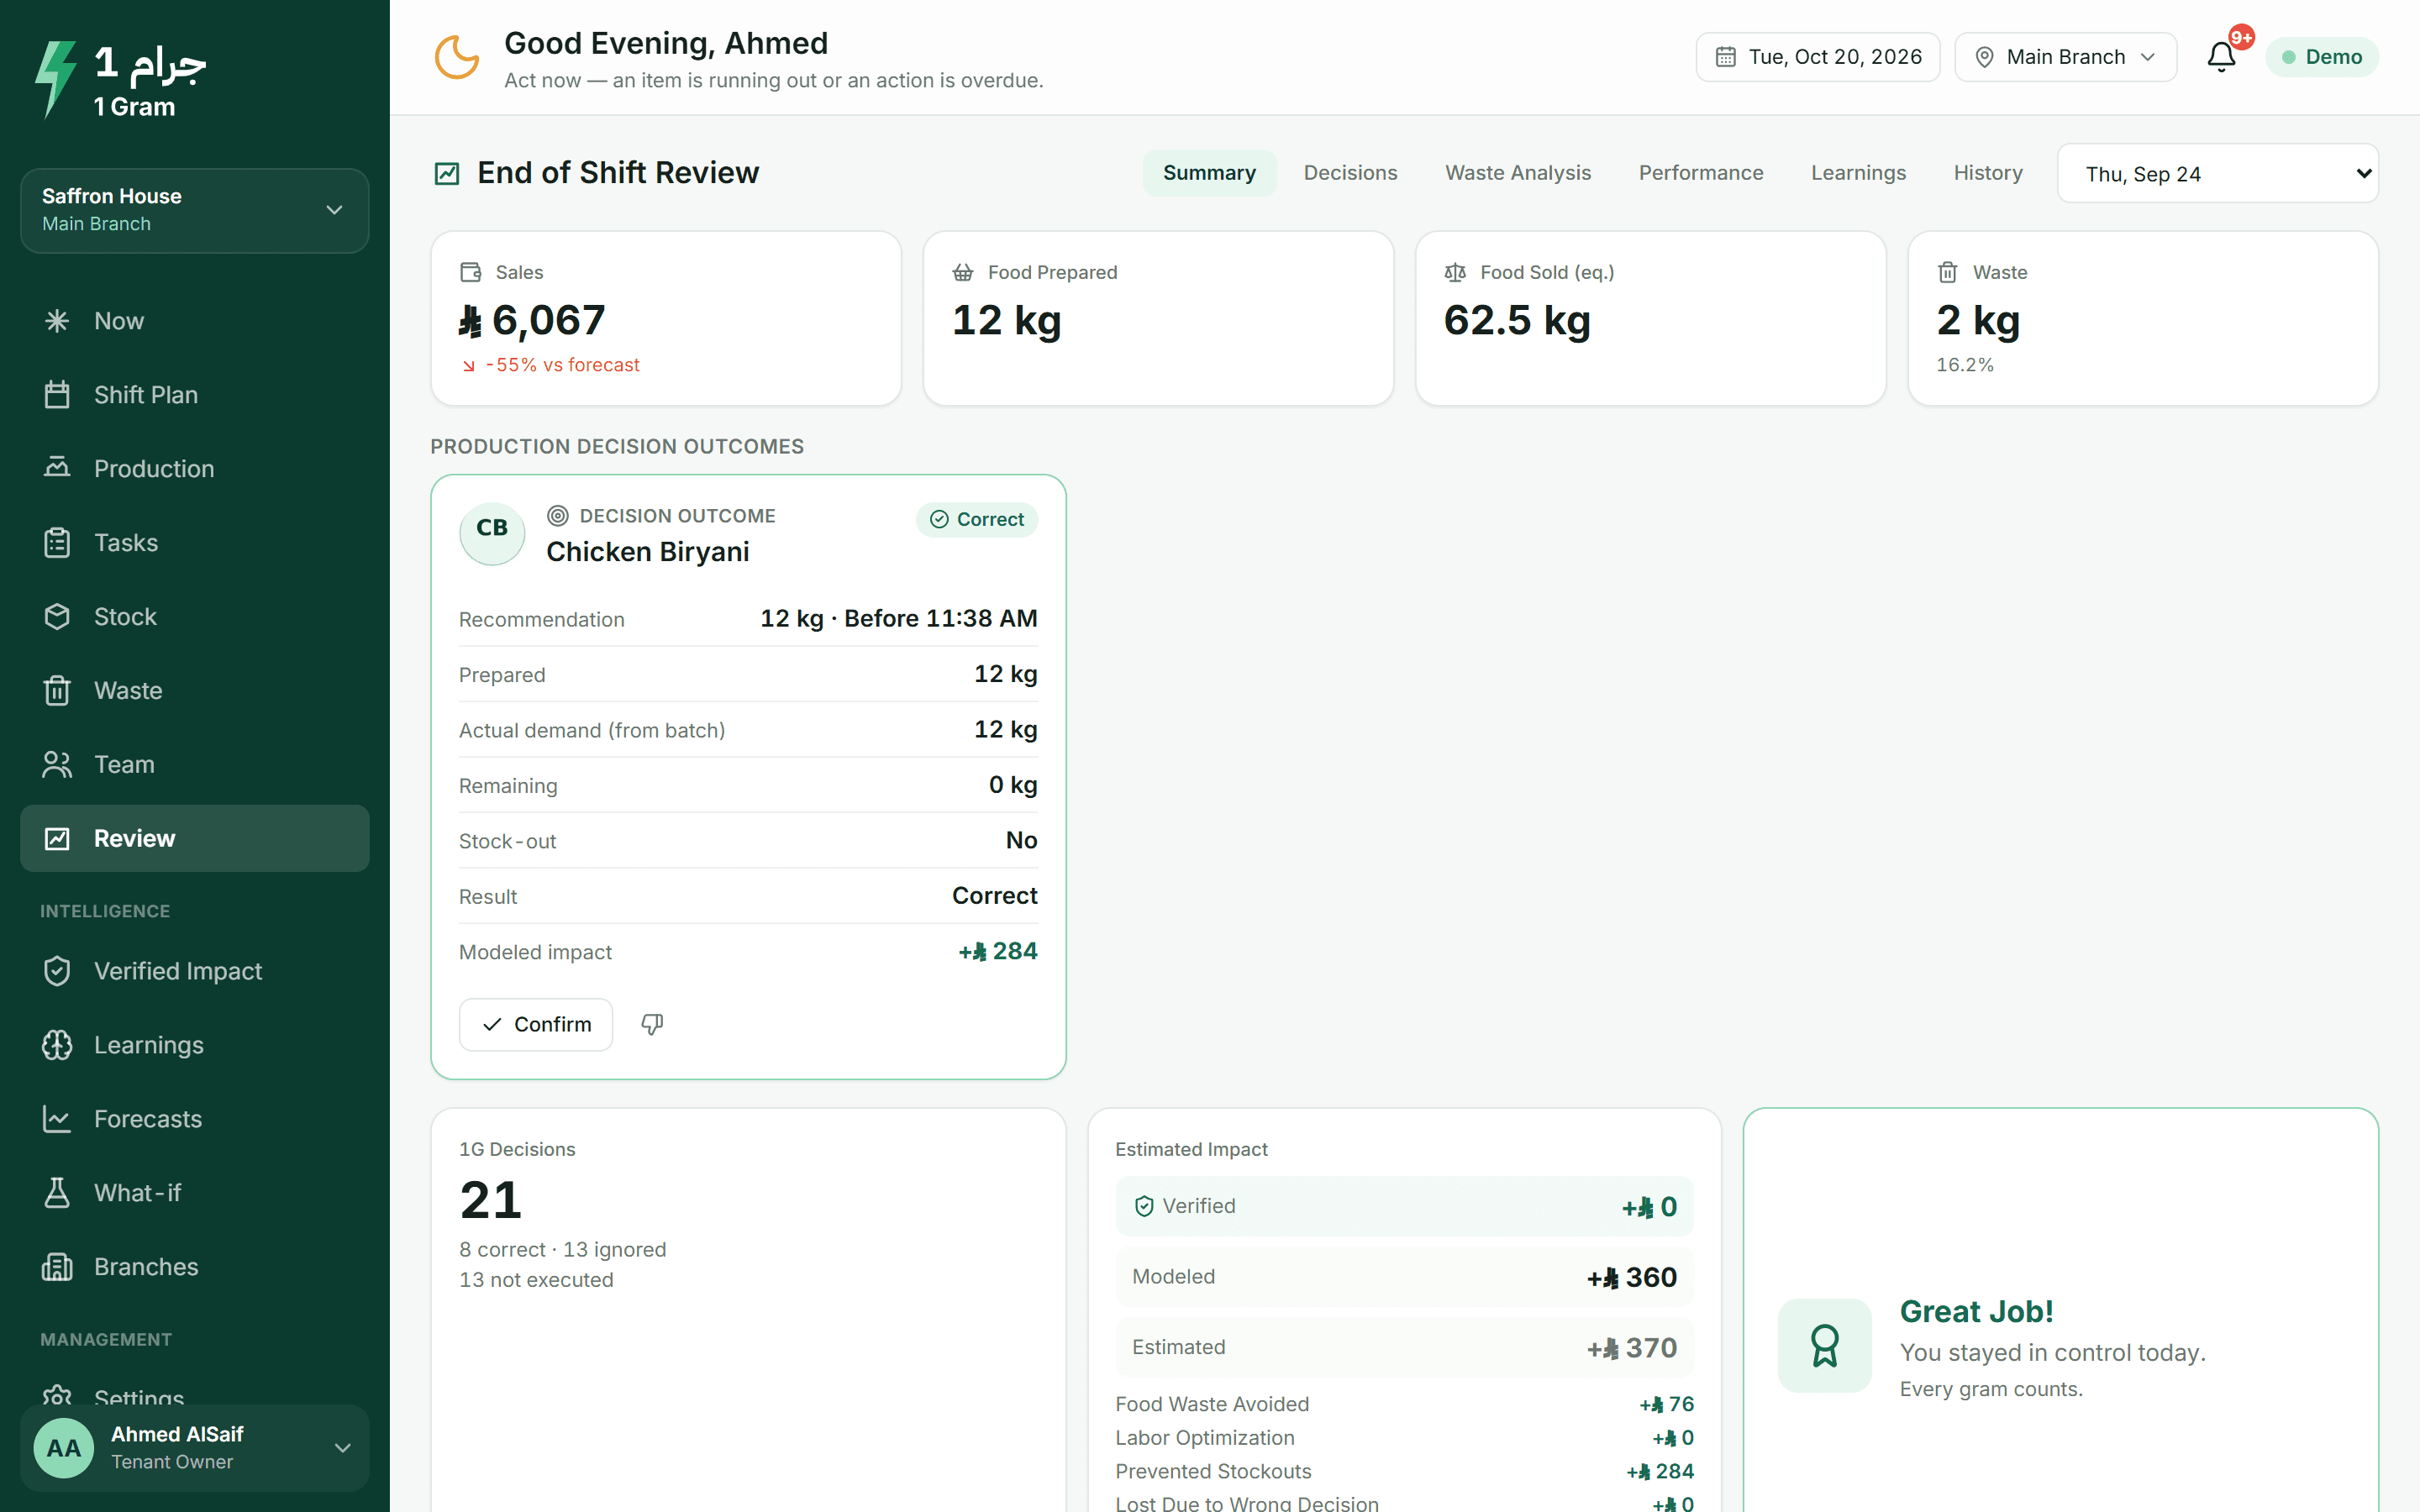Screen dimensions: 2420x1512
Task: Click the Sales summary card
Action: [666, 318]
